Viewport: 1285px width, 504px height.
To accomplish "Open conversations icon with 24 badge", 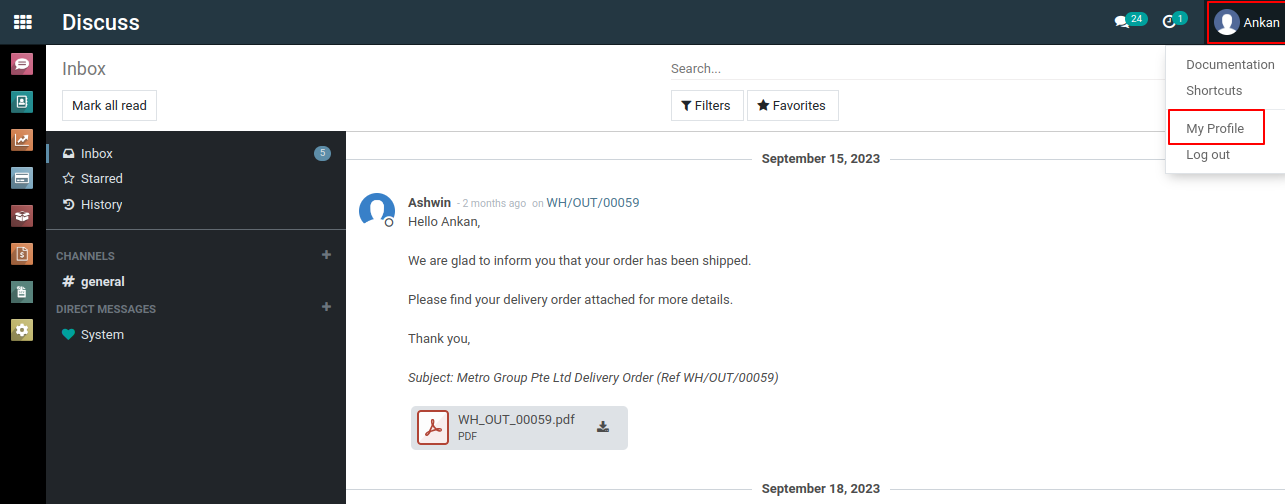I will click(1130, 21).
